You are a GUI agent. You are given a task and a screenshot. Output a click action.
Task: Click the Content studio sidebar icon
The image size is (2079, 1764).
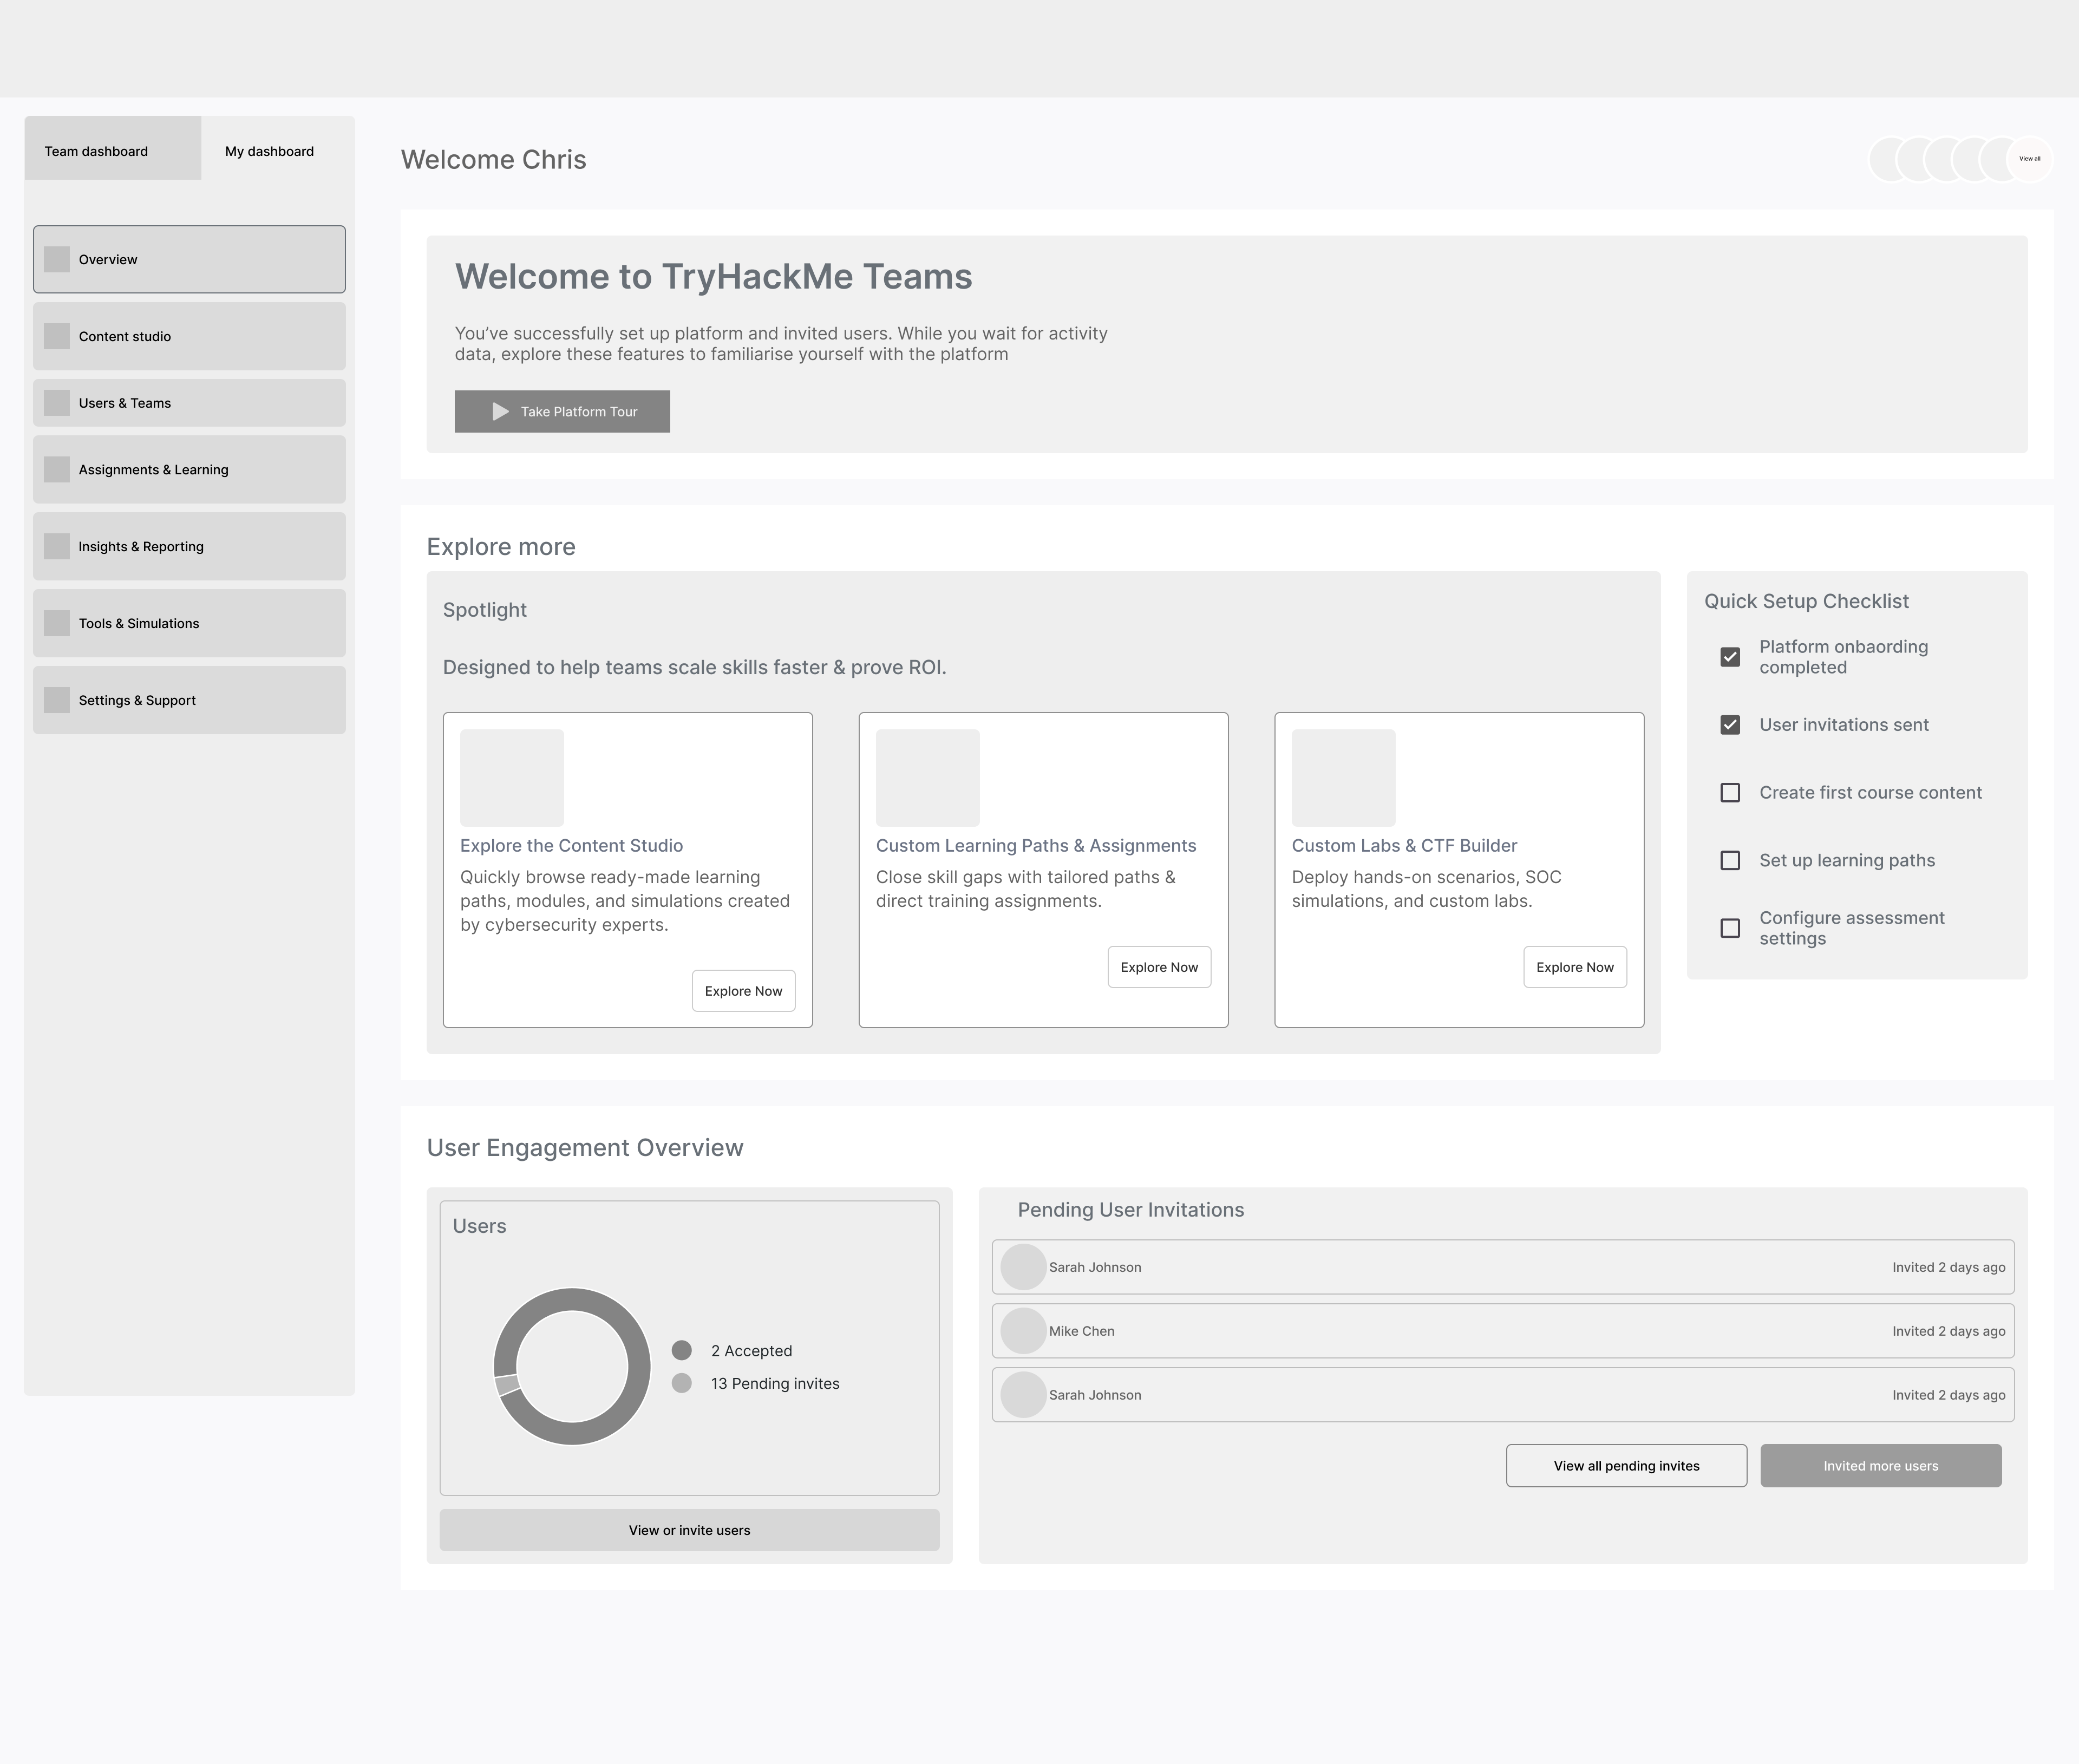57,337
